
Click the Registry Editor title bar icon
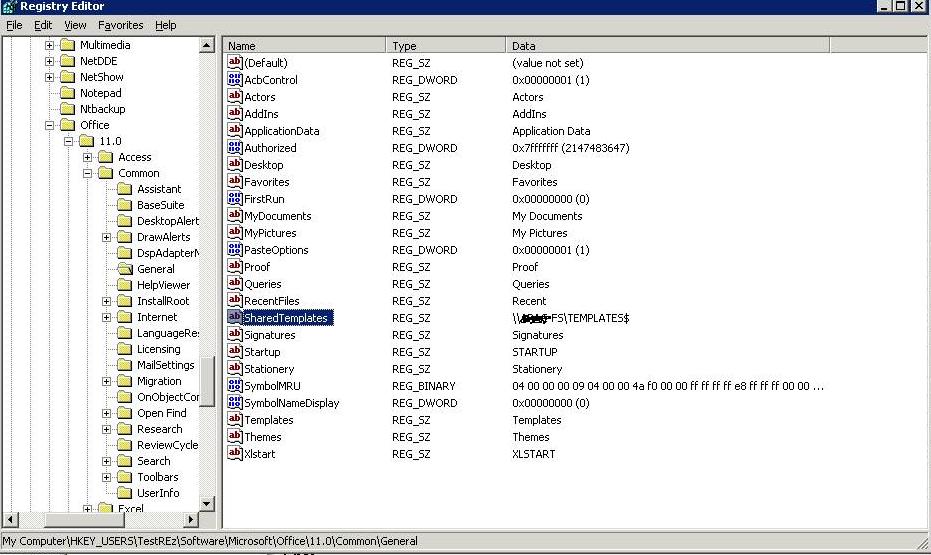(x=10, y=6)
